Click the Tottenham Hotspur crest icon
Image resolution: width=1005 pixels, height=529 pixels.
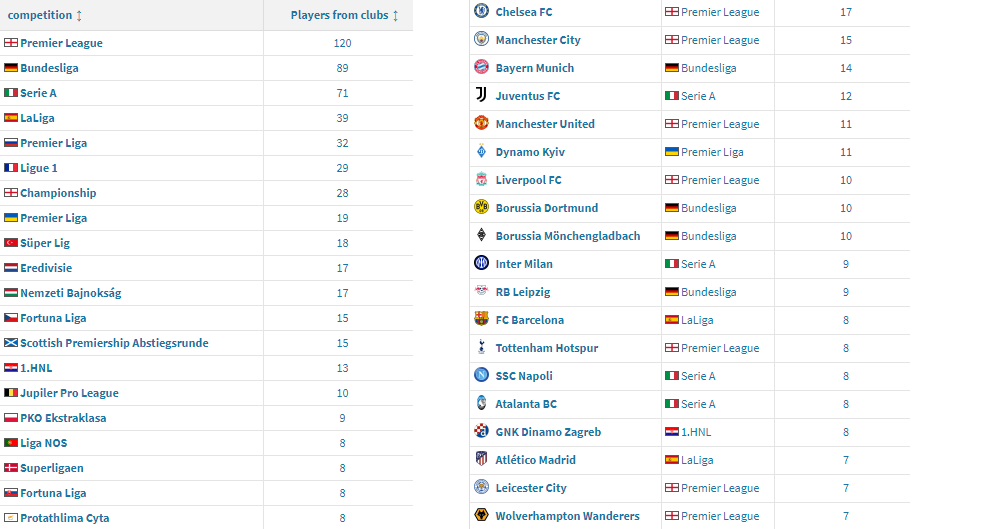(481, 347)
